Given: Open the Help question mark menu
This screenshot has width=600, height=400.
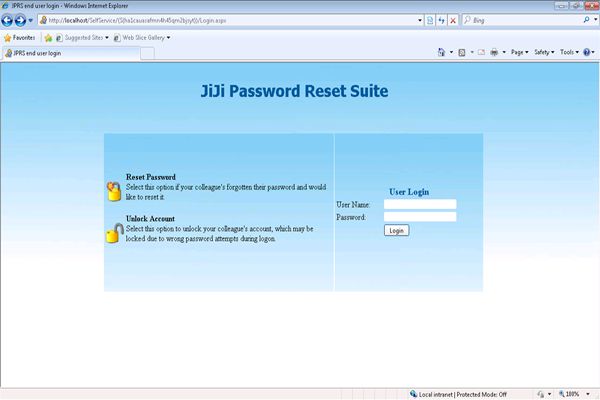Looking at the screenshot, I should 589,52.
